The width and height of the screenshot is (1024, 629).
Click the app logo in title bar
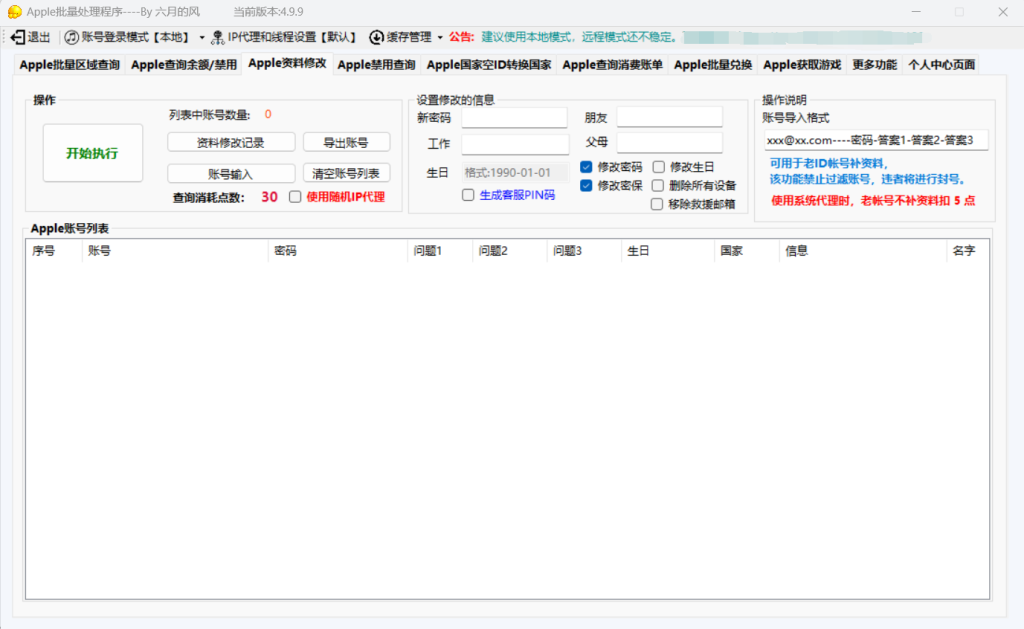(x=13, y=11)
